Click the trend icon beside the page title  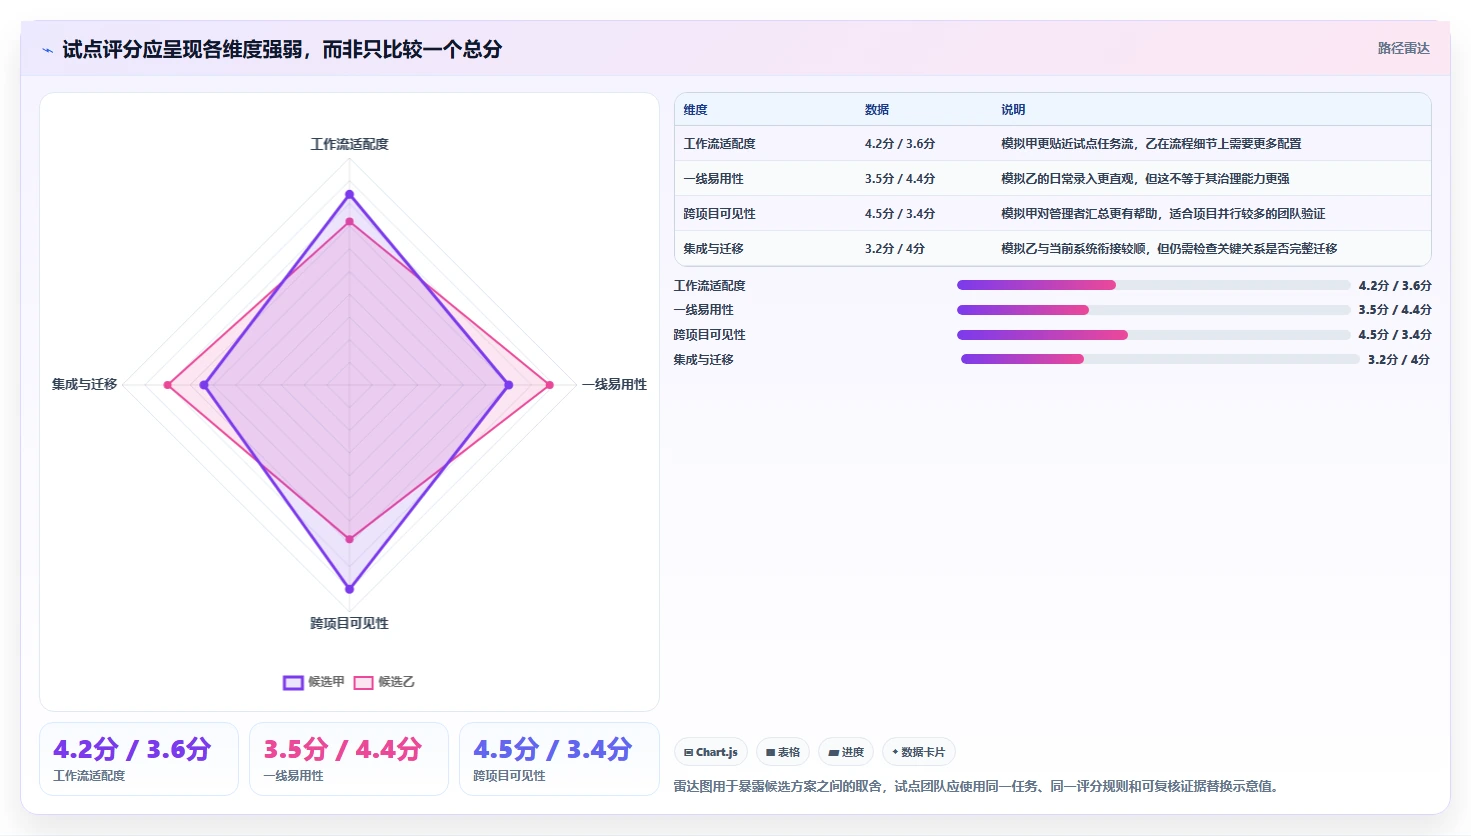pyautogui.click(x=47, y=50)
